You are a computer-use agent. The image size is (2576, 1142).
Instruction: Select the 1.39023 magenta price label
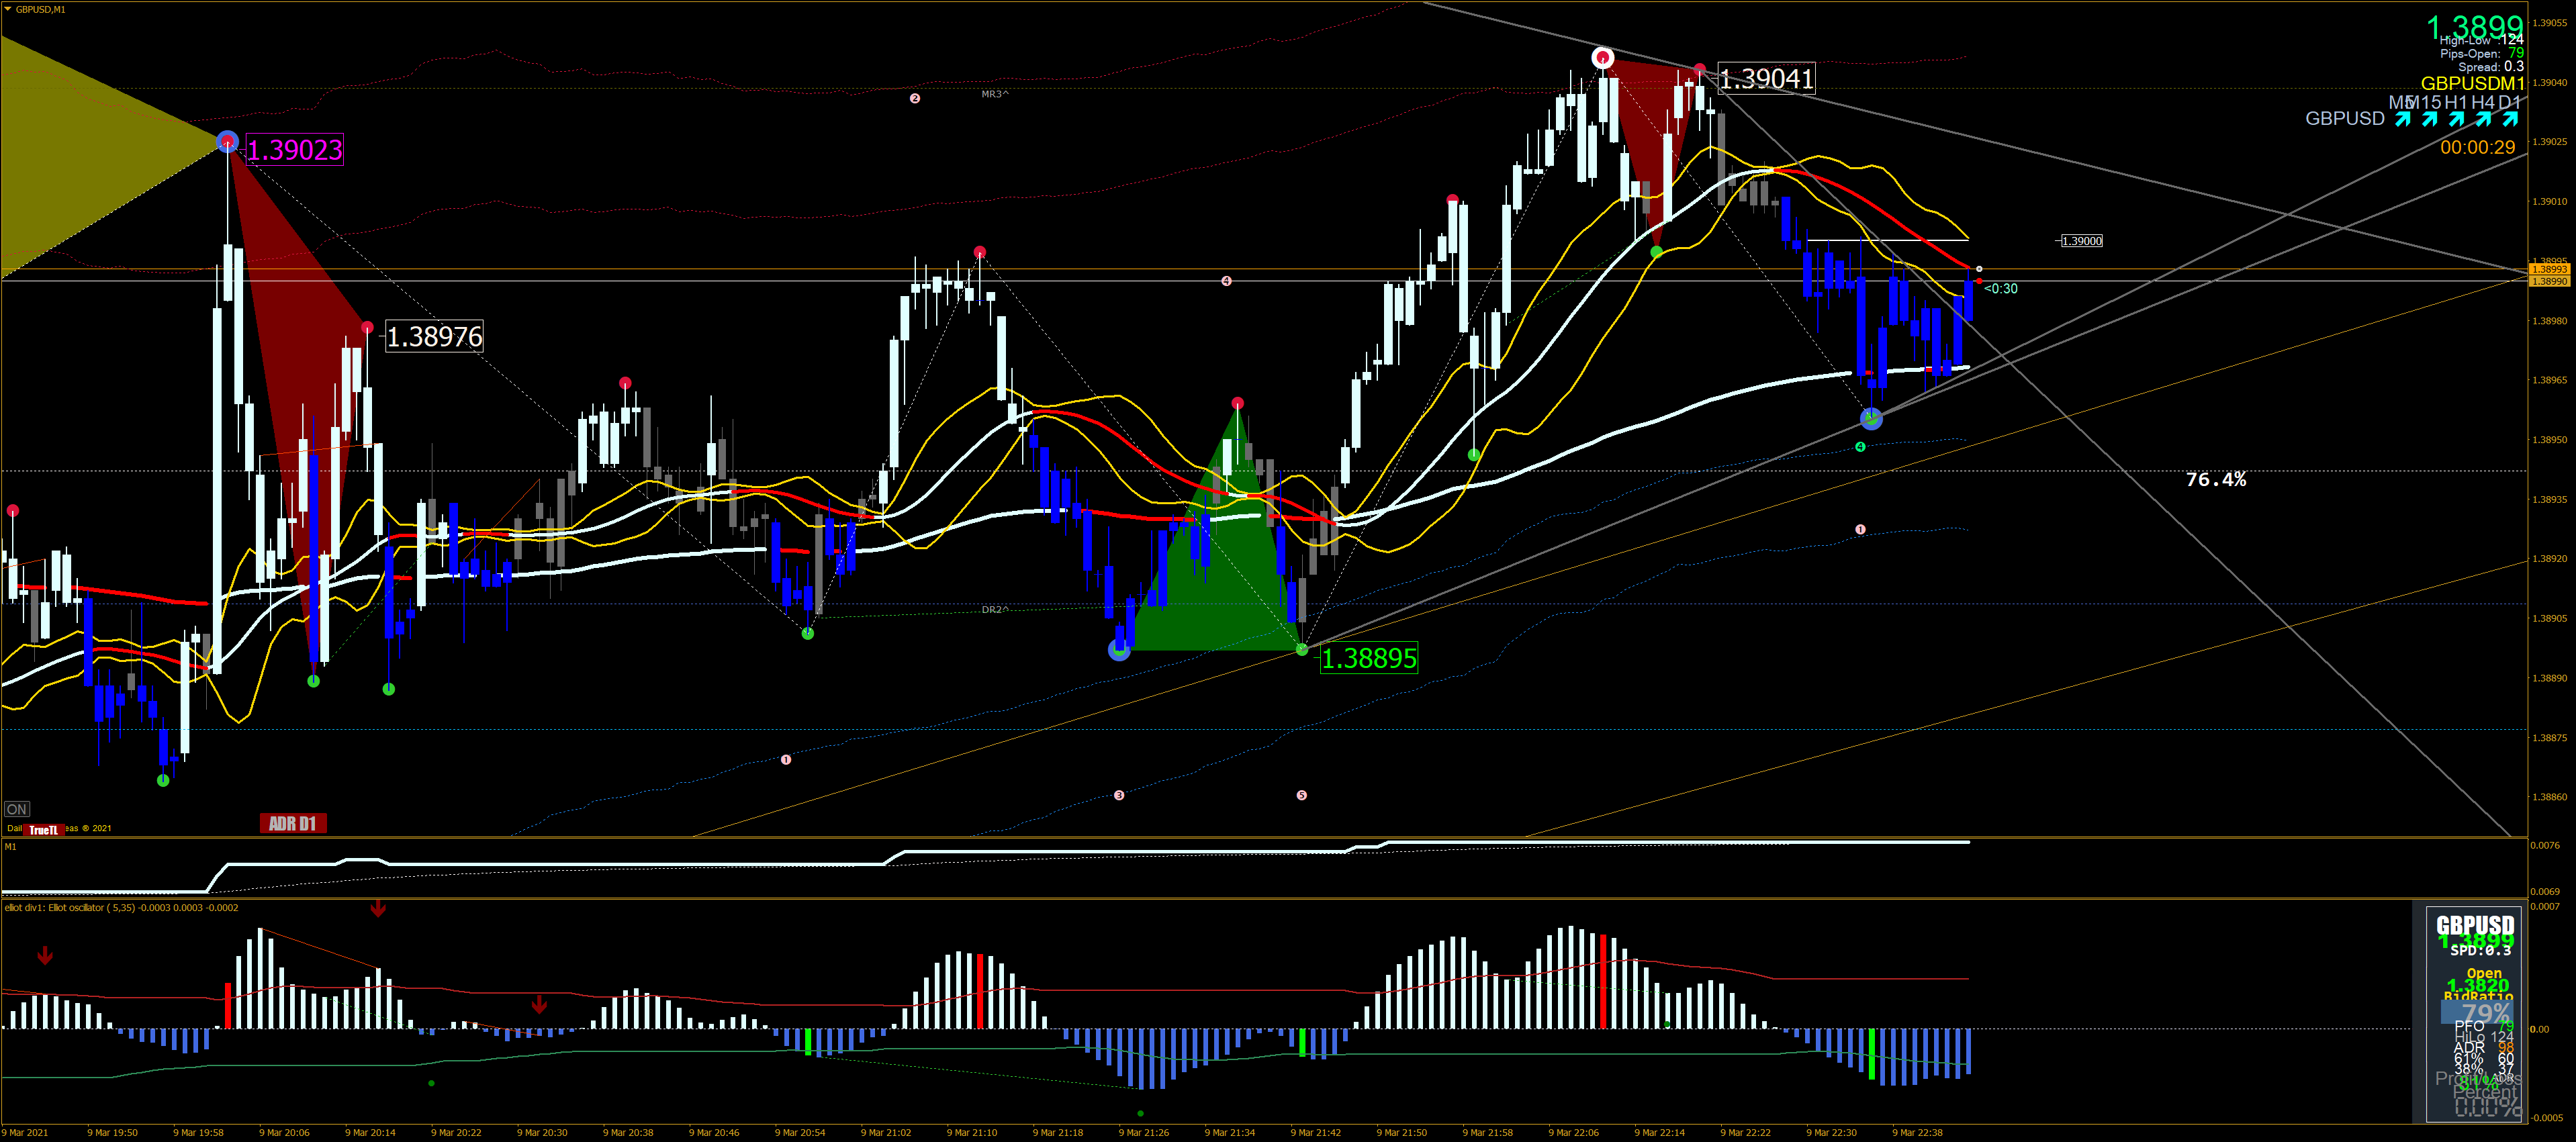(x=294, y=150)
